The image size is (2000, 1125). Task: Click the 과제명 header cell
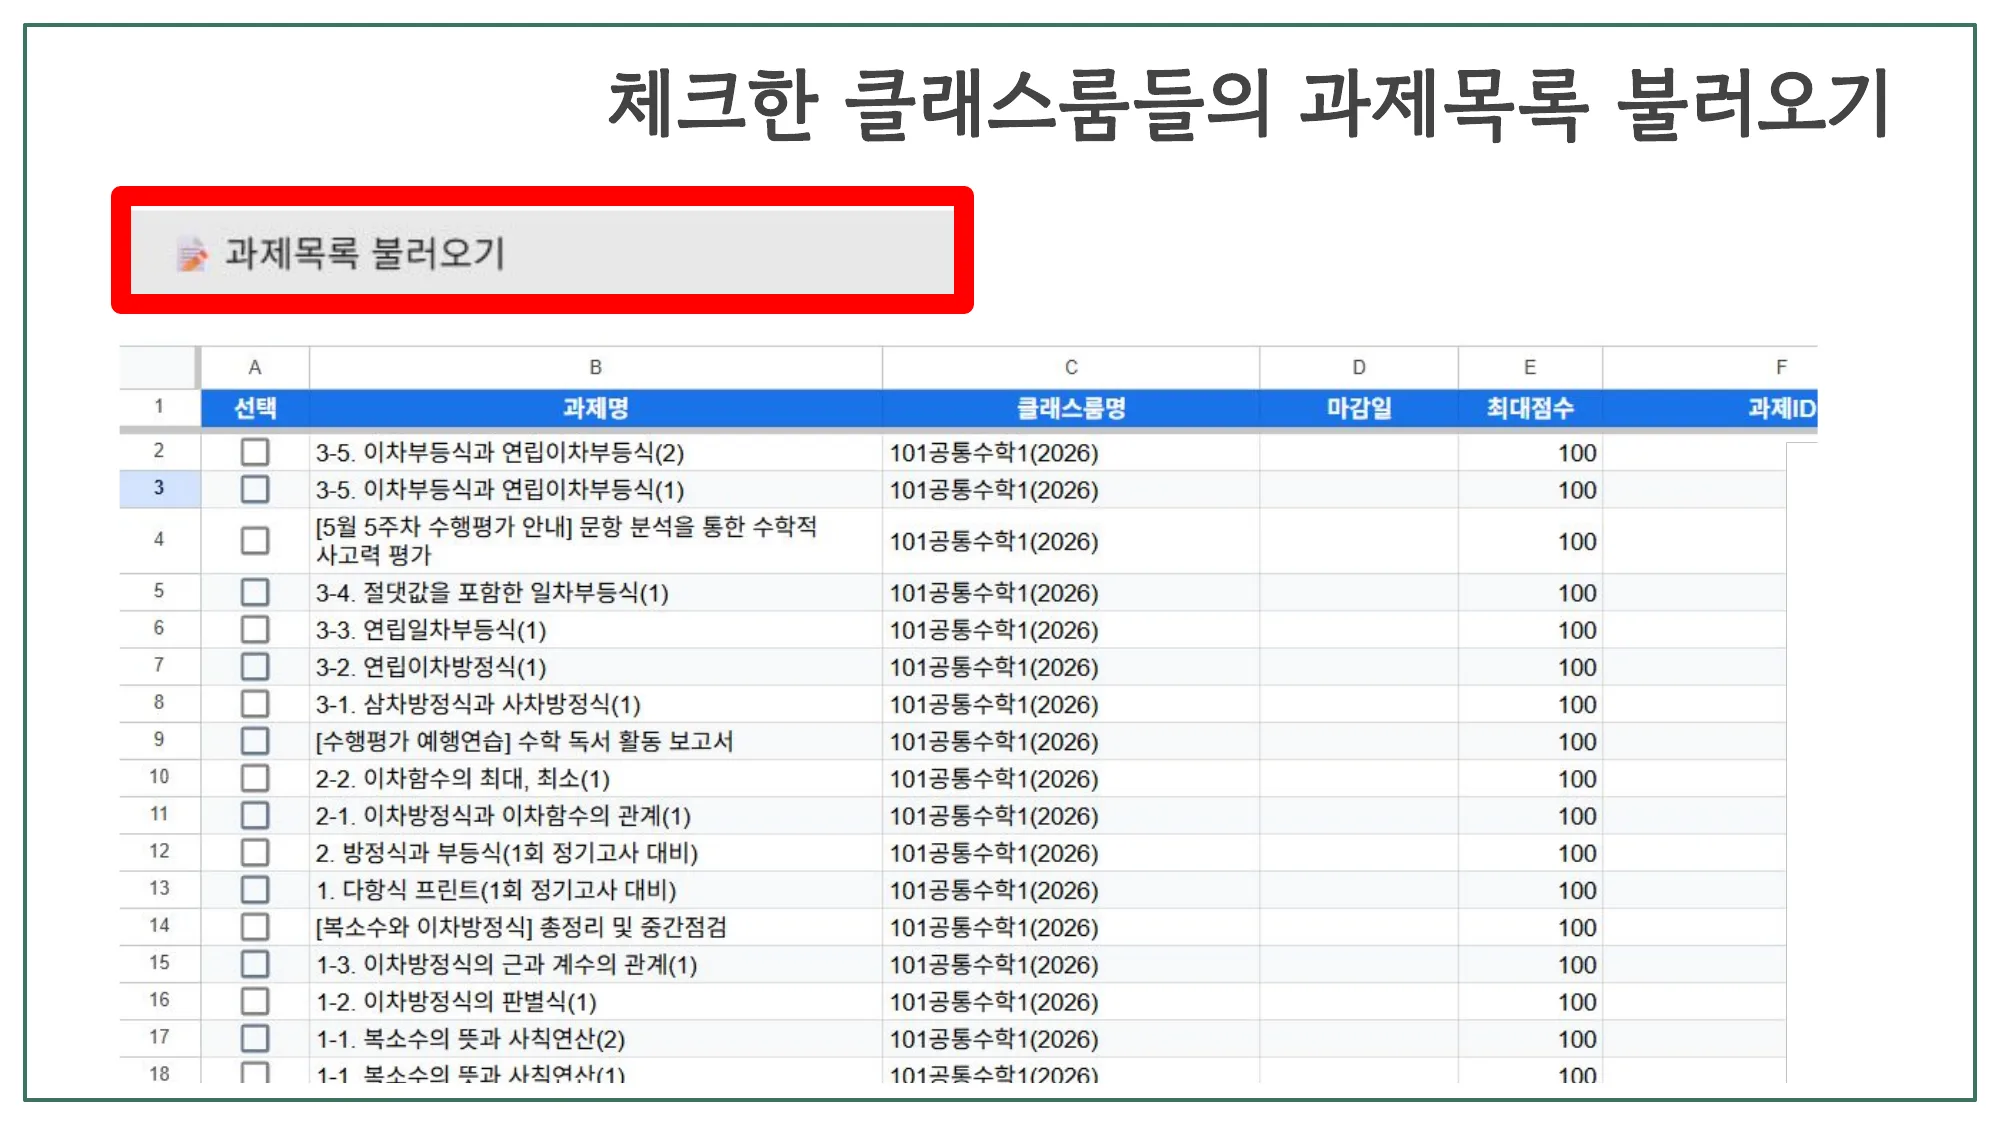(596, 408)
